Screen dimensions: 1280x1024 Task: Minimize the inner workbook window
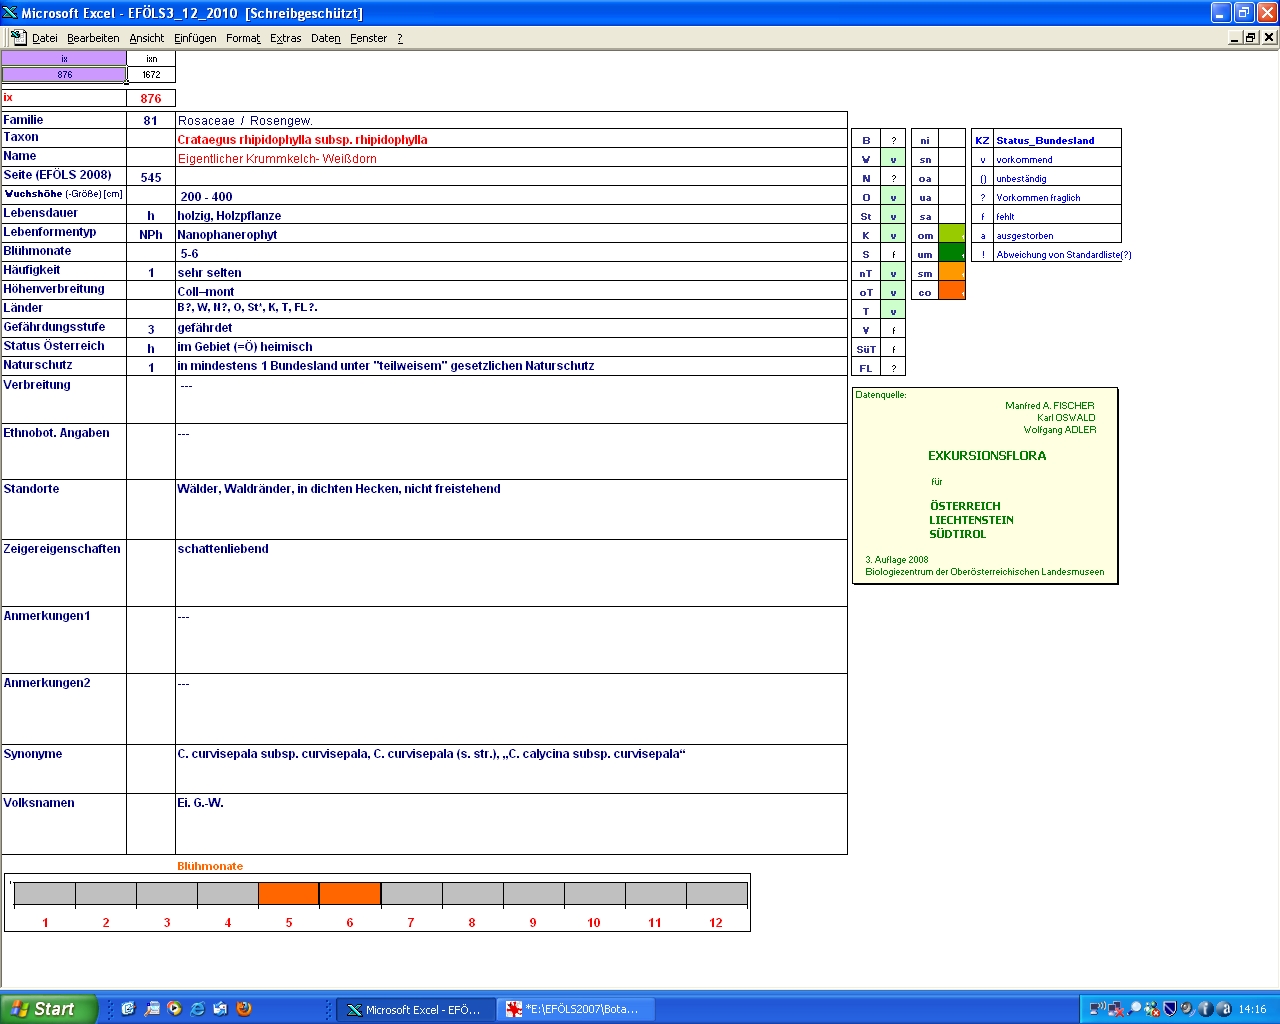pos(1235,37)
